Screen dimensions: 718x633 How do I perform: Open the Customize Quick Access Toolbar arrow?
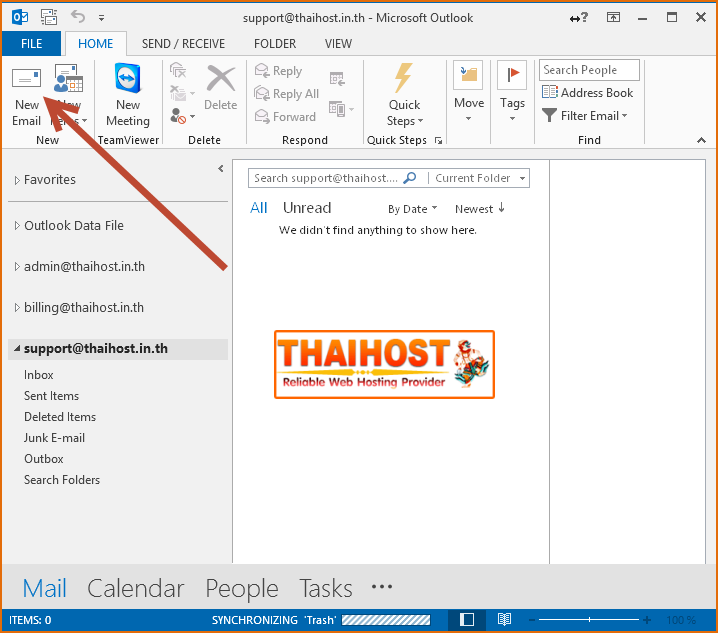pos(101,18)
